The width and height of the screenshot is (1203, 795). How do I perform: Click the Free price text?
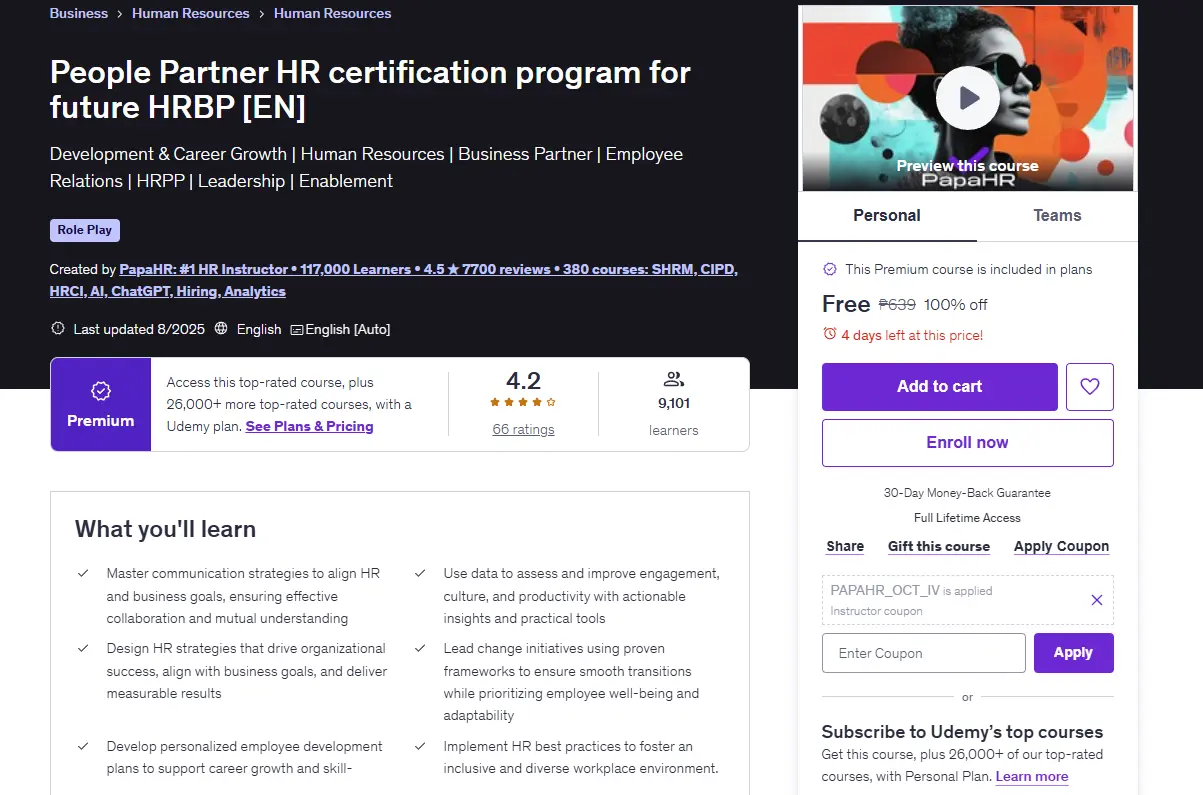point(846,304)
